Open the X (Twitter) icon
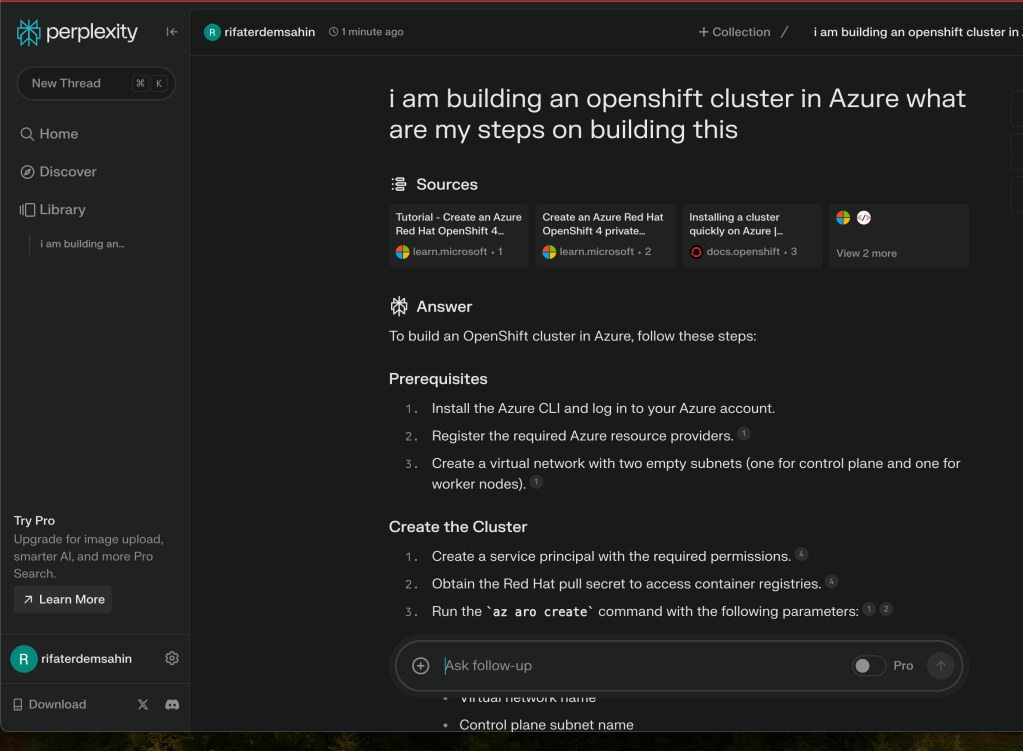Image resolution: width=1023 pixels, height=751 pixels. [143, 704]
